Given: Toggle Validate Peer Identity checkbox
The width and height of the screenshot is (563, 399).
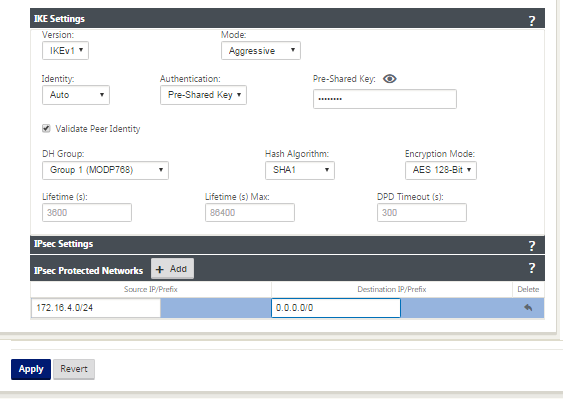Looking at the screenshot, I should click(46, 128).
